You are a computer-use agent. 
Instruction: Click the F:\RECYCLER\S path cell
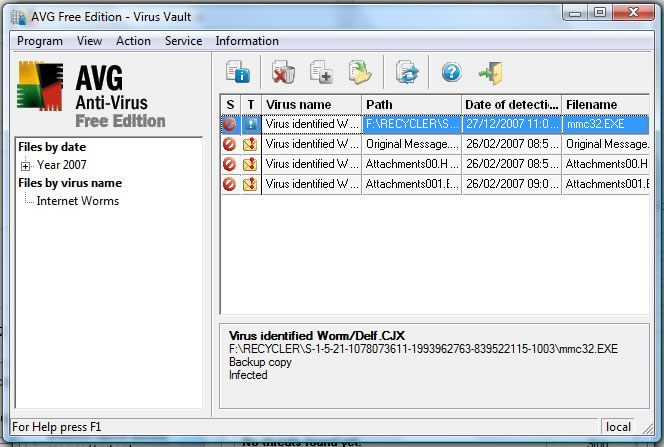[412, 124]
